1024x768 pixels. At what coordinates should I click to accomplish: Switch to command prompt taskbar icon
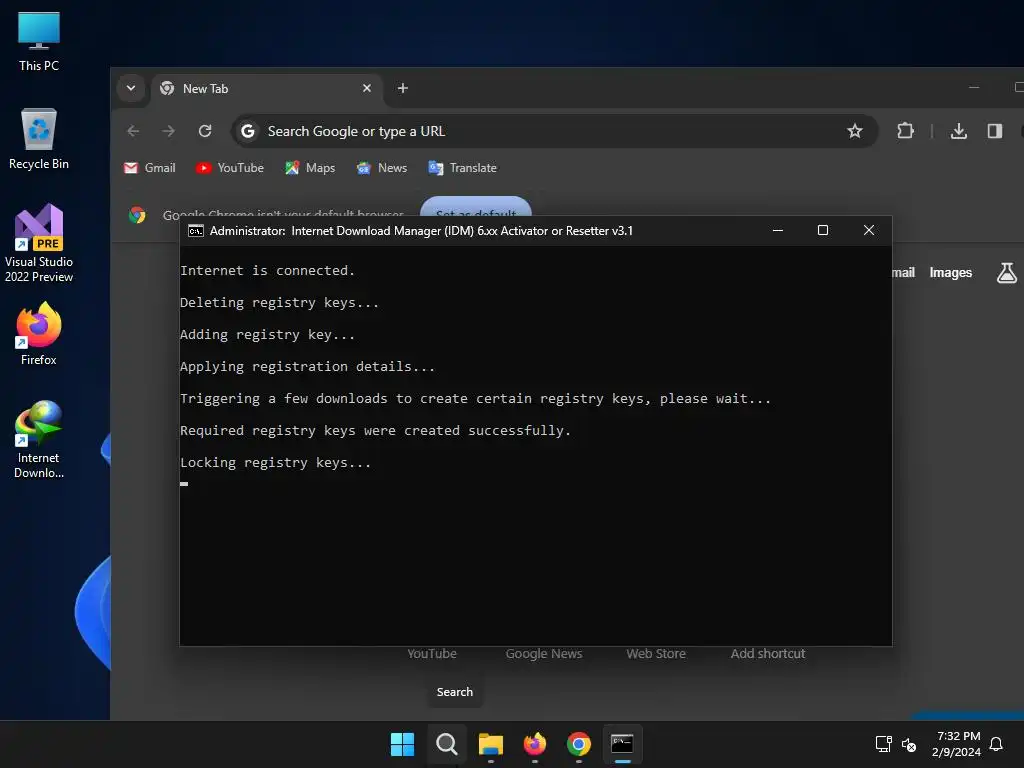[622, 744]
